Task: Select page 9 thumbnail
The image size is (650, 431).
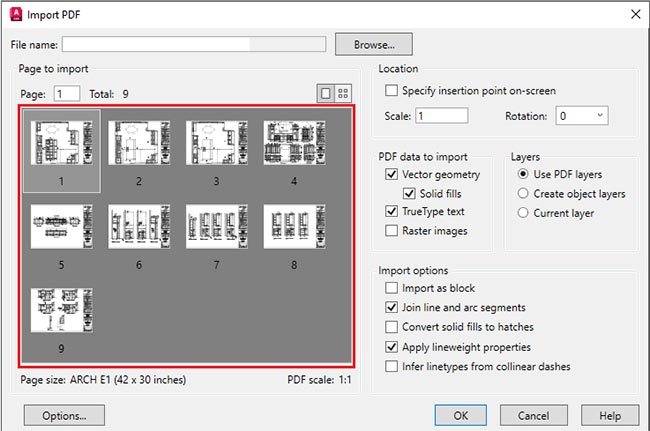Action: click(x=61, y=310)
